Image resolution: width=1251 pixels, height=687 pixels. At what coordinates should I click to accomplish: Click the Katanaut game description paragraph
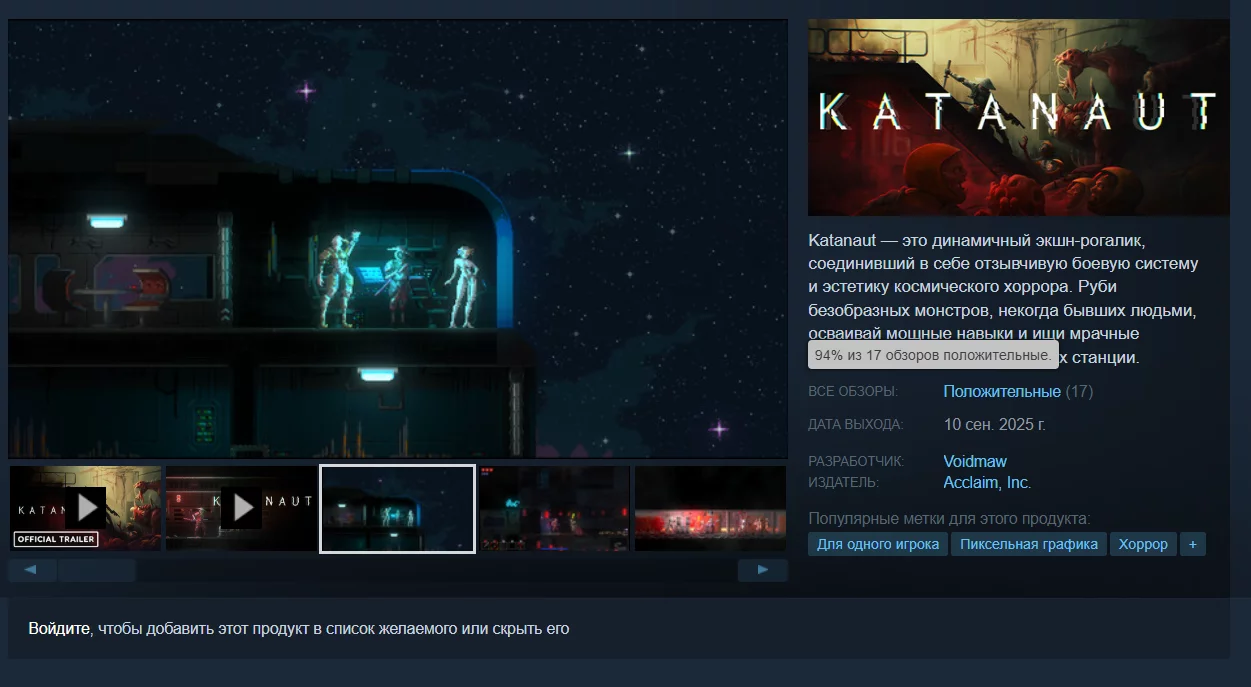click(1004, 298)
